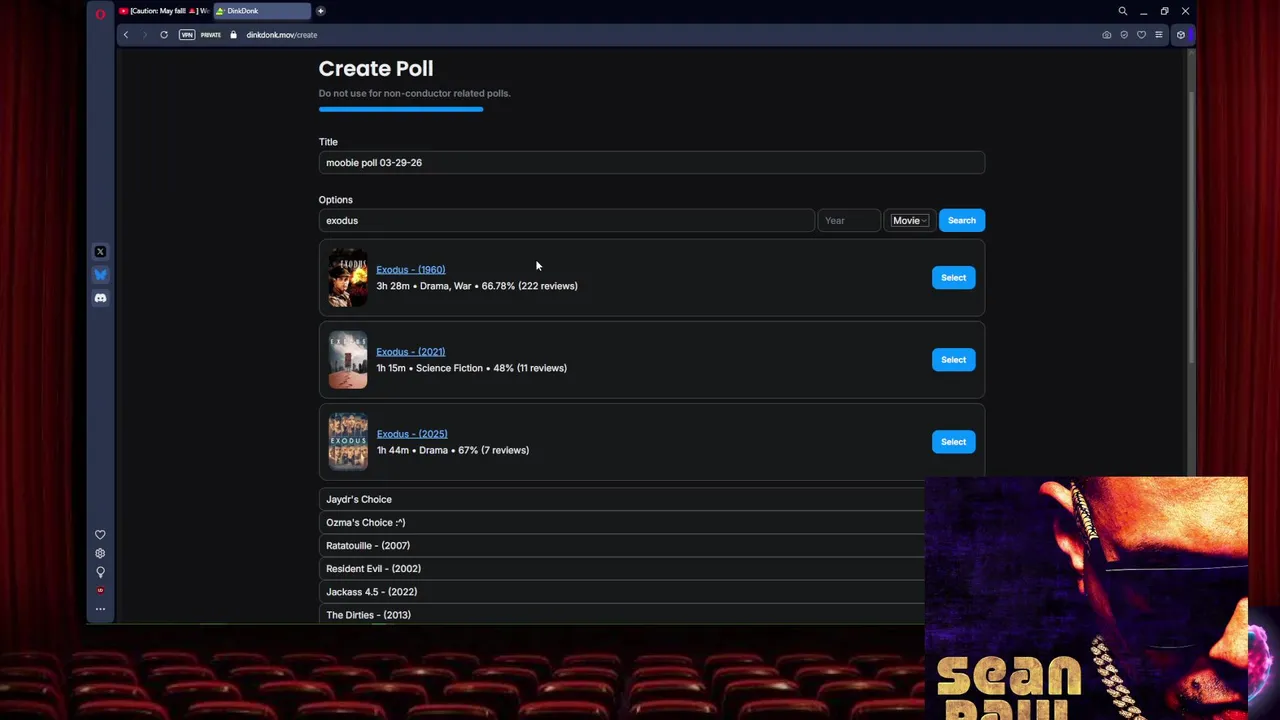
Task: Click the page vertical scrollbar
Action: (x=1190, y=227)
